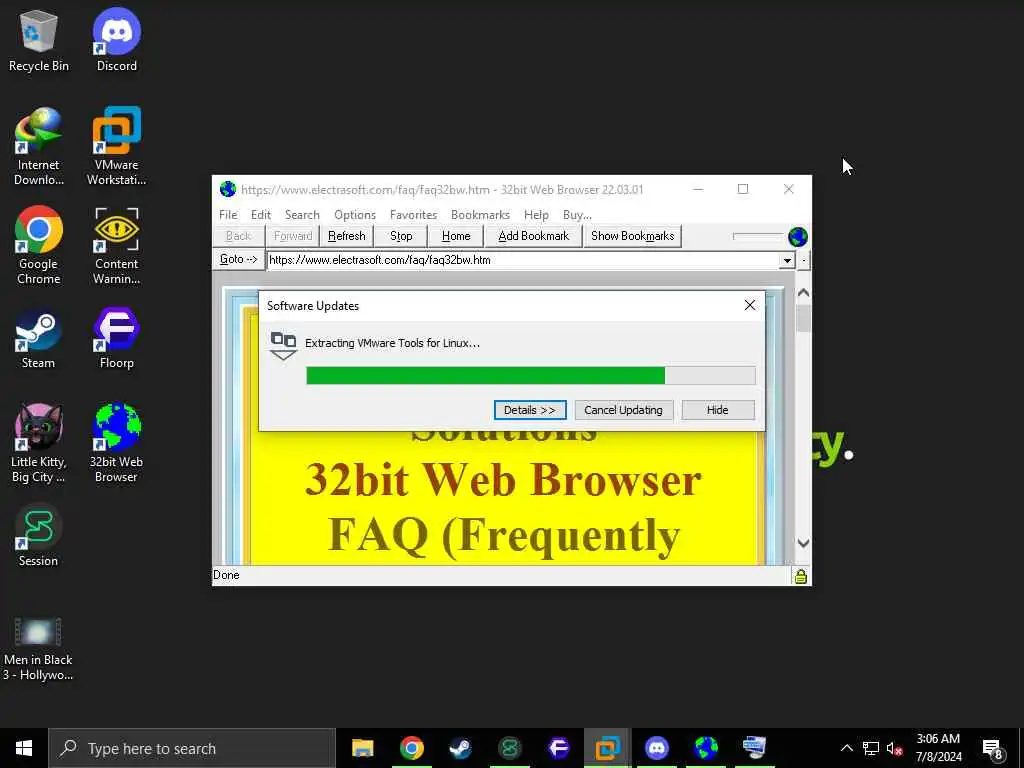
Task: Click the Details >> button
Action: (530, 410)
